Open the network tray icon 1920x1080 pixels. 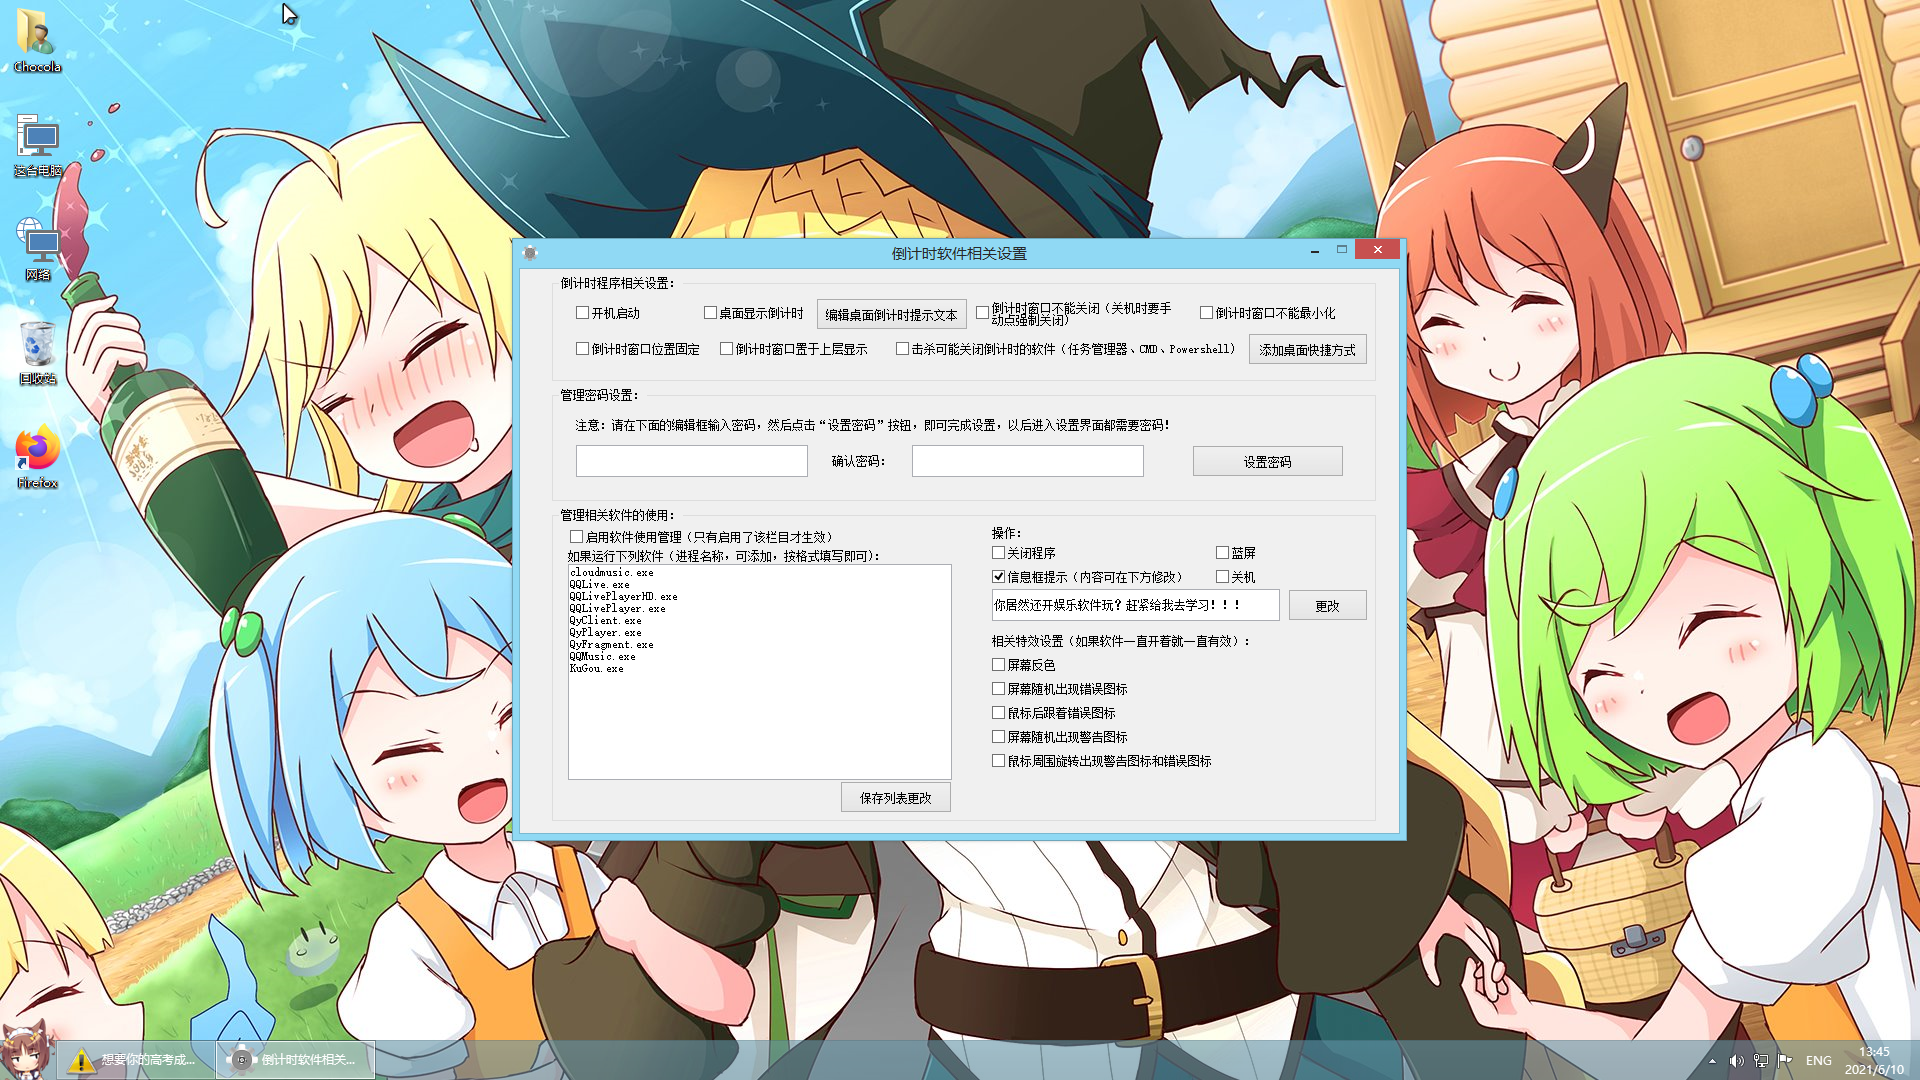coord(1760,1061)
